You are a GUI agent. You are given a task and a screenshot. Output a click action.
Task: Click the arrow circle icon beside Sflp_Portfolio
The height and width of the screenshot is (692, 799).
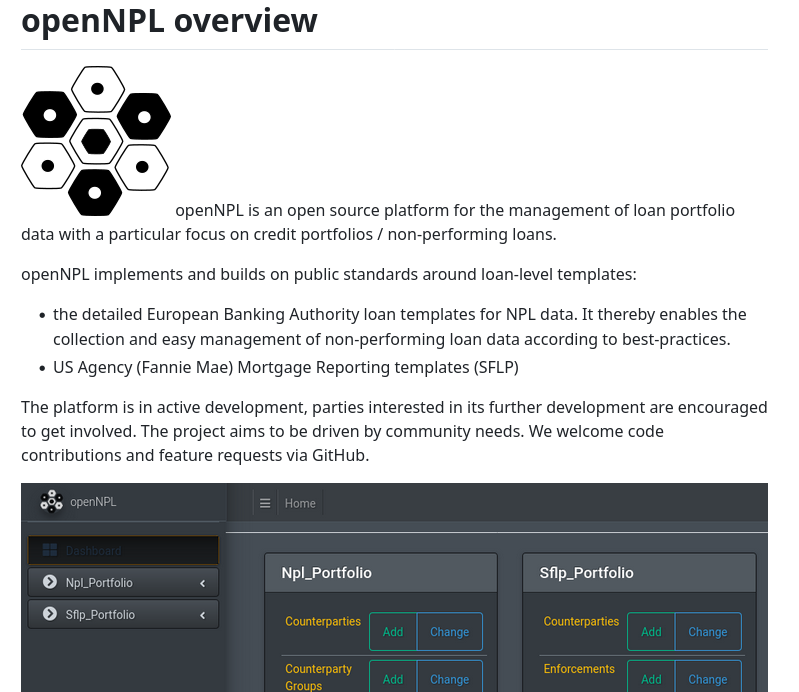point(50,614)
